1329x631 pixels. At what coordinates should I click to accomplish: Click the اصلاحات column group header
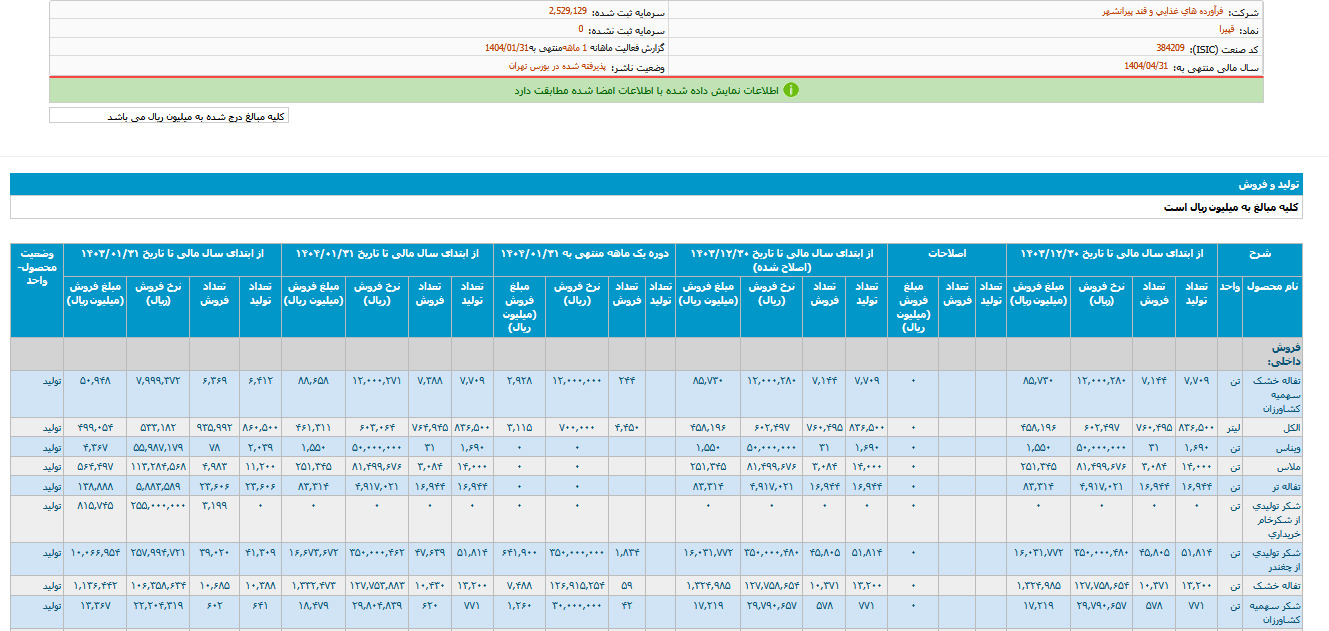pyautogui.click(x=952, y=254)
